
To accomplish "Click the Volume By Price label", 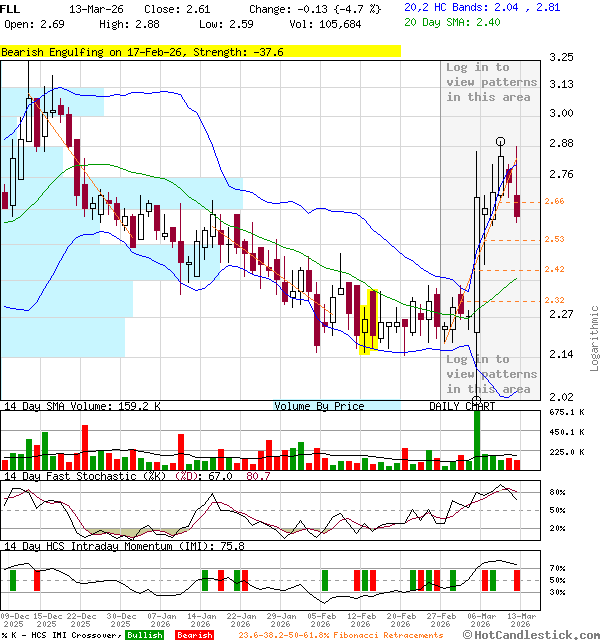I will (x=319, y=406).
